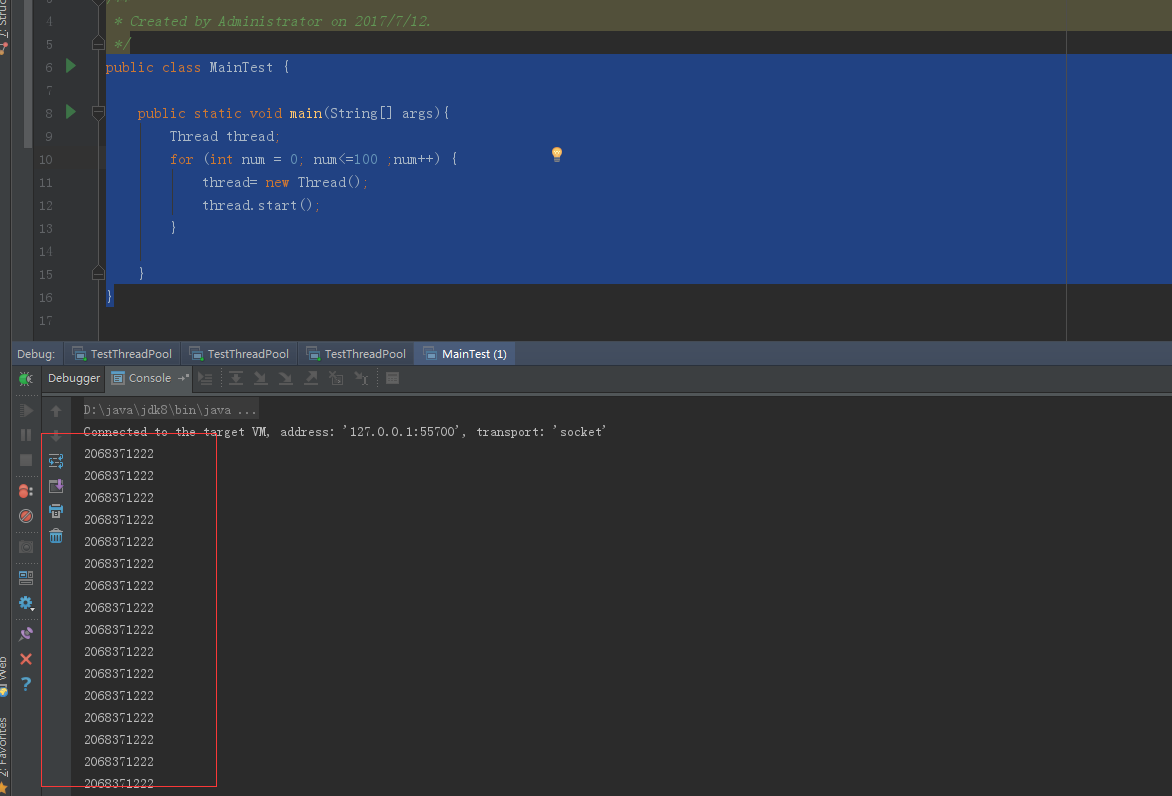Click the Pause Program icon

(26, 435)
